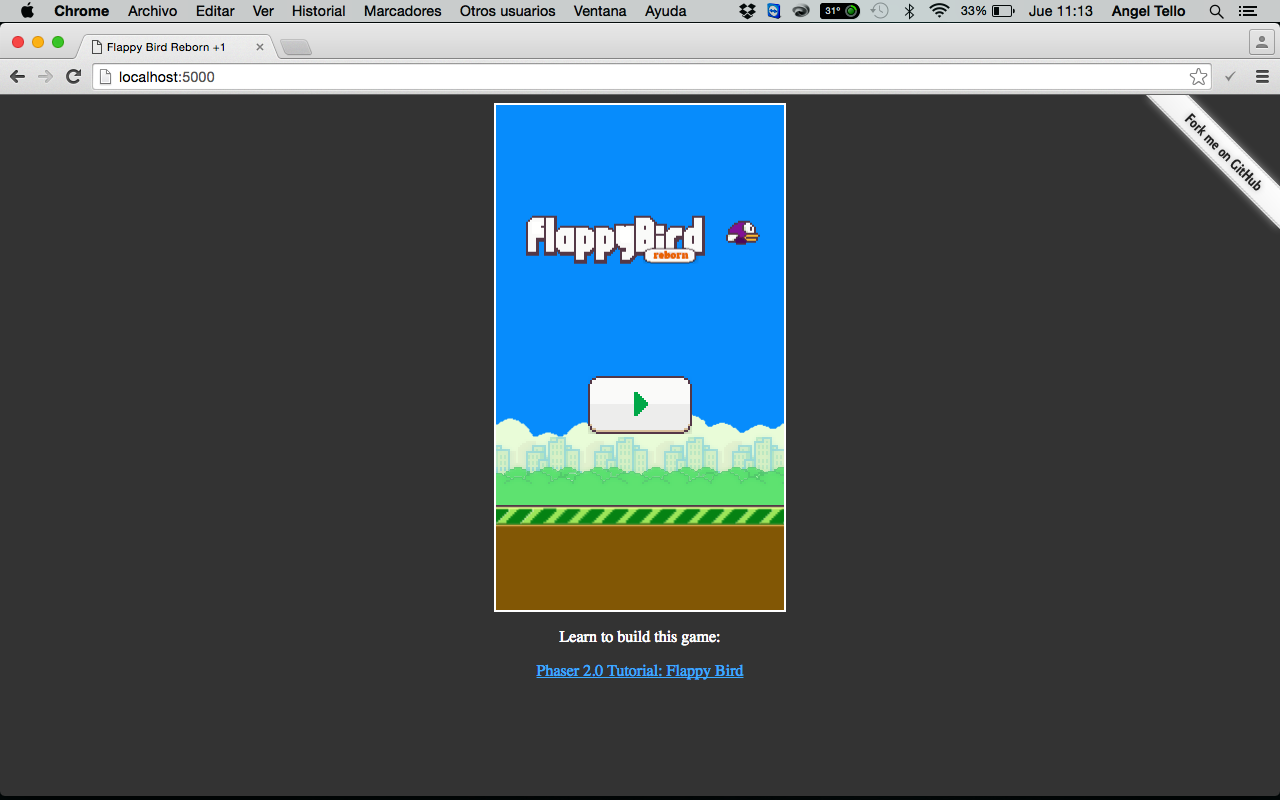Screen dimensions: 1280x800
Task: Open the Otros usuarios menu
Action: pyautogui.click(x=508, y=11)
